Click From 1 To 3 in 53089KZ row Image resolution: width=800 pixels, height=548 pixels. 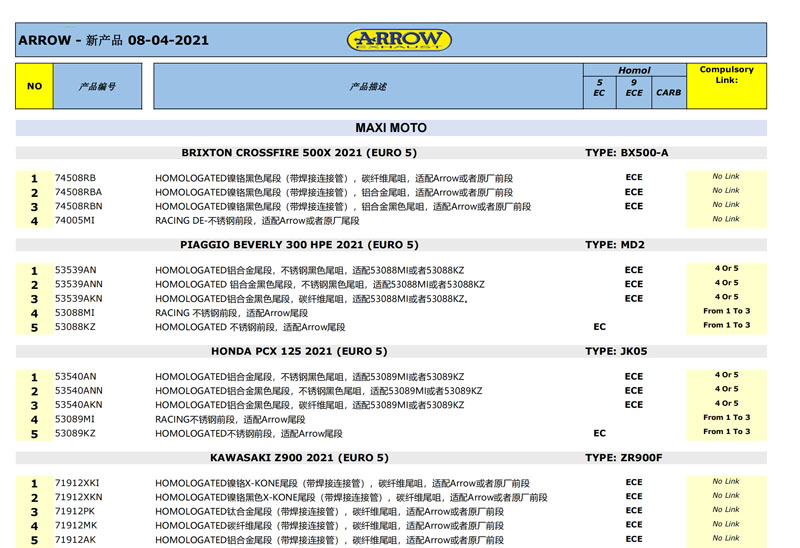click(x=727, y=431)
